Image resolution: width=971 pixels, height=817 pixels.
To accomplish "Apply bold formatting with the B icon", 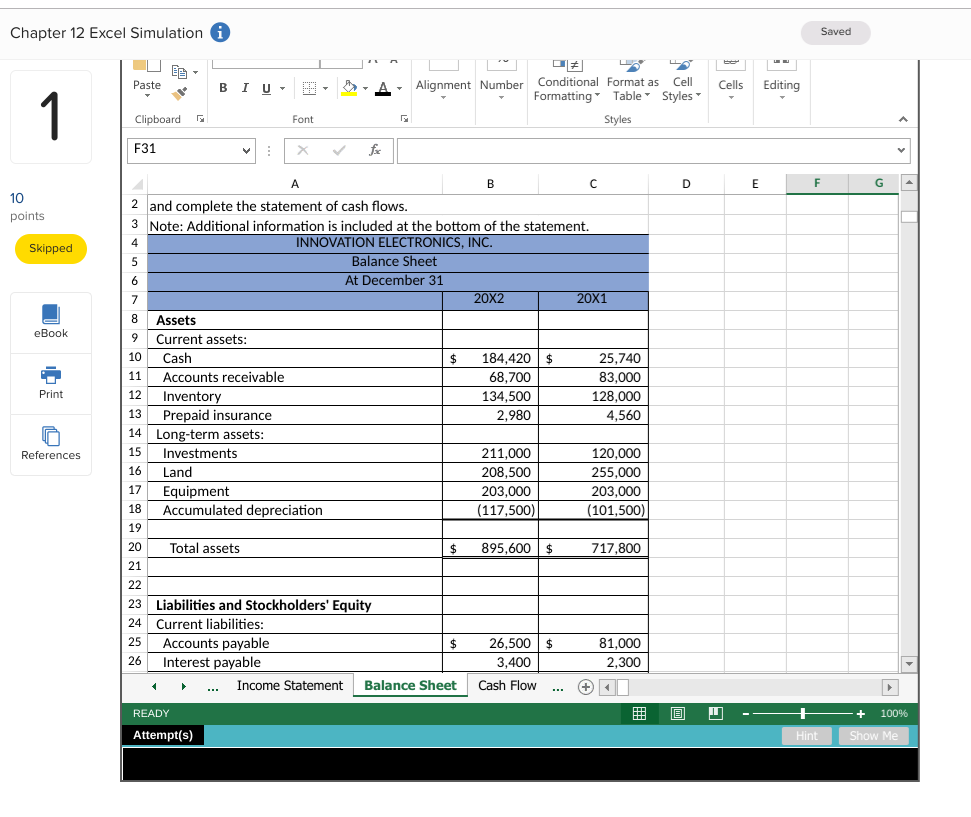I will pyautogui.click(x=222, y=87).
